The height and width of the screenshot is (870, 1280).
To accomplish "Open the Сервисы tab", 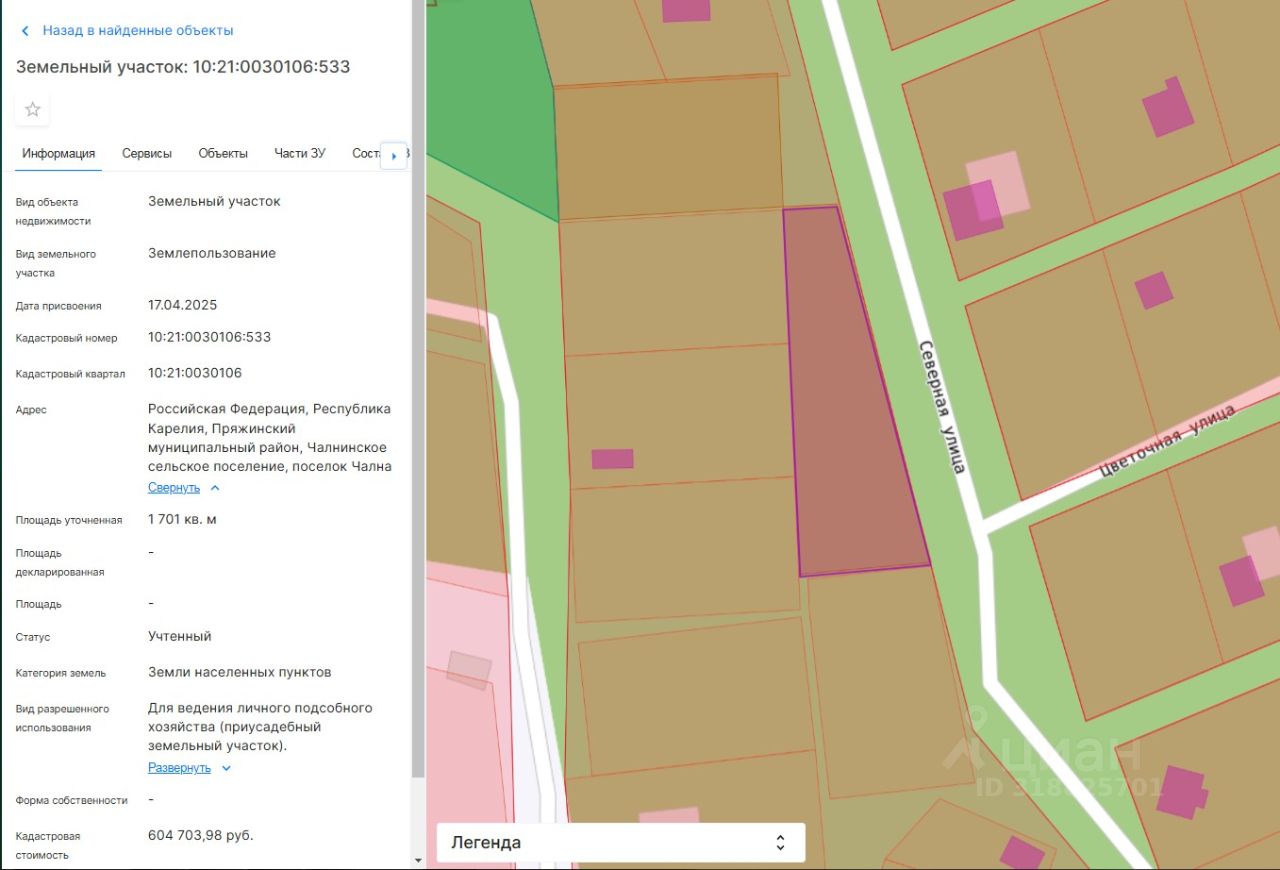I will click(x=147, y=153).
